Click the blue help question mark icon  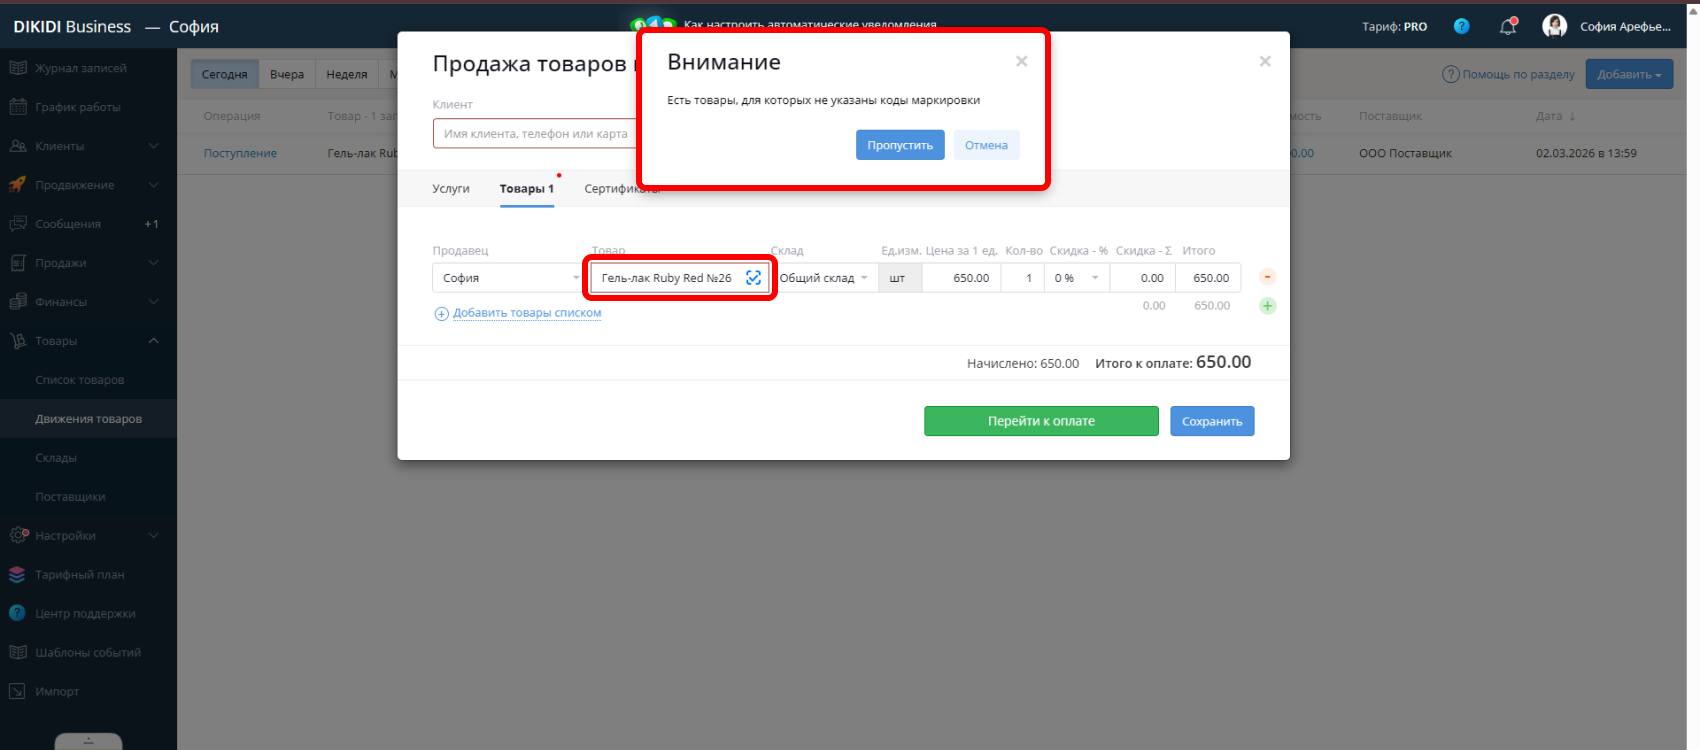1461,27
